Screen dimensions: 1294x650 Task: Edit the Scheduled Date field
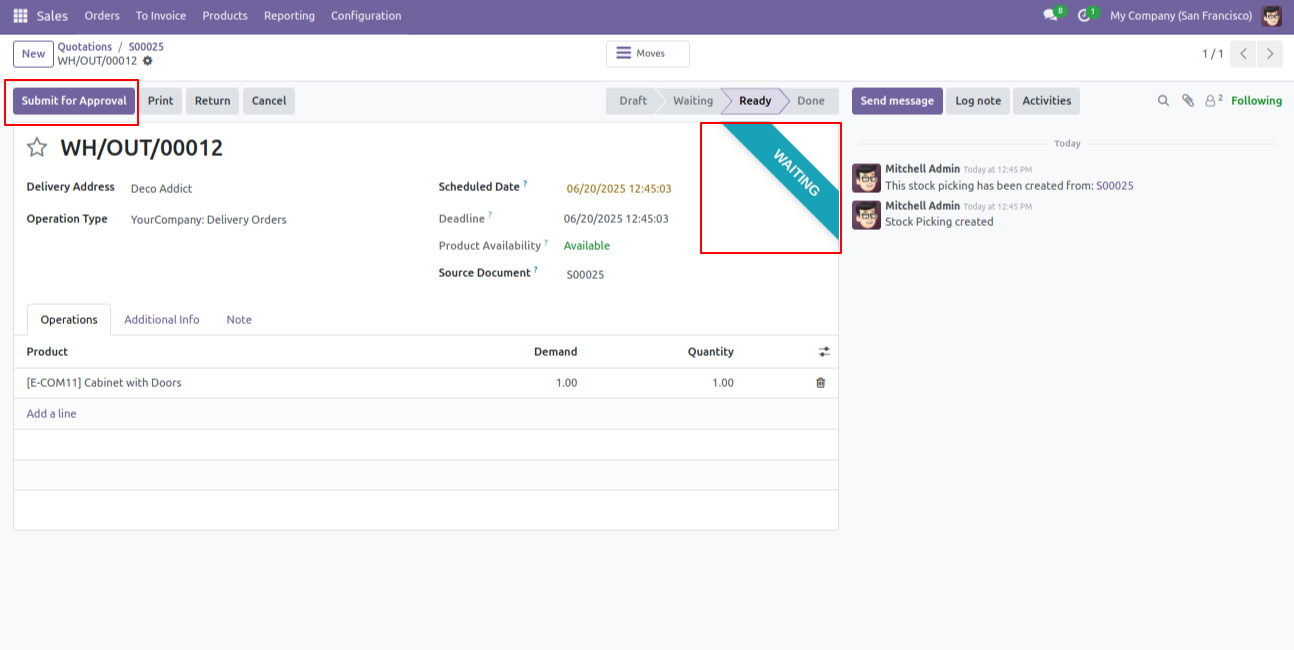tap(619, 189)
